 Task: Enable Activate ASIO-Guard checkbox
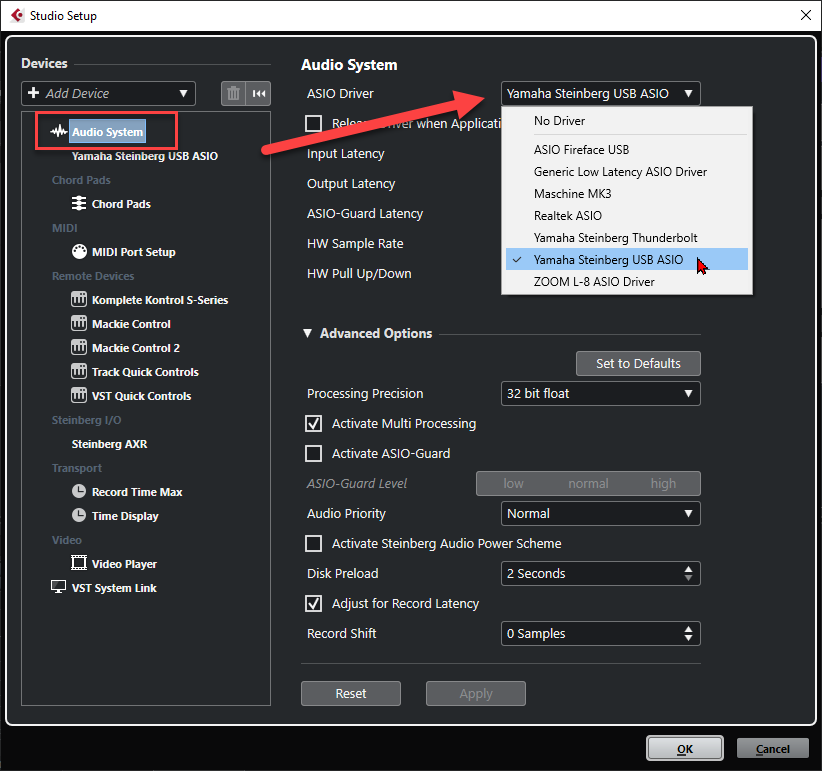[x=313, y=453]
